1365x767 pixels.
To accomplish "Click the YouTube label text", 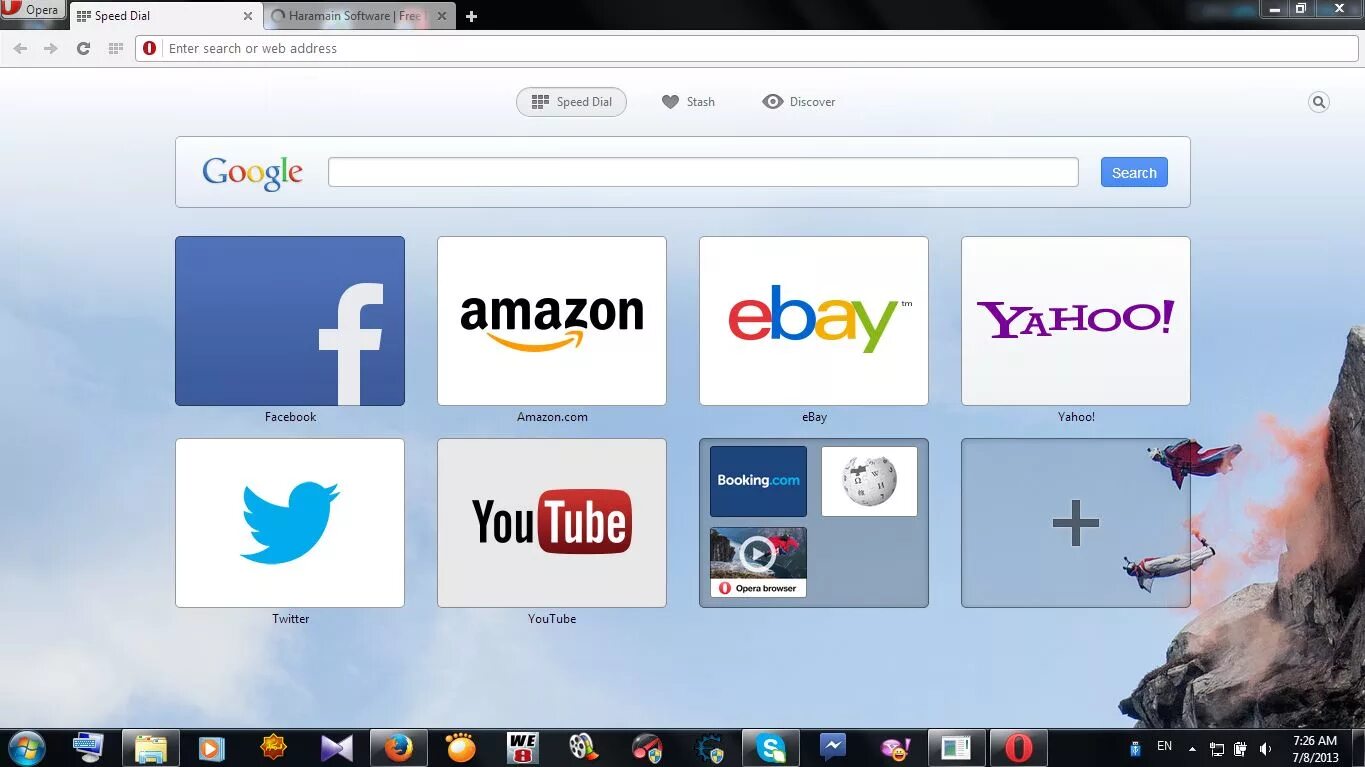I will pyautogui.click(x=552, y=619).
